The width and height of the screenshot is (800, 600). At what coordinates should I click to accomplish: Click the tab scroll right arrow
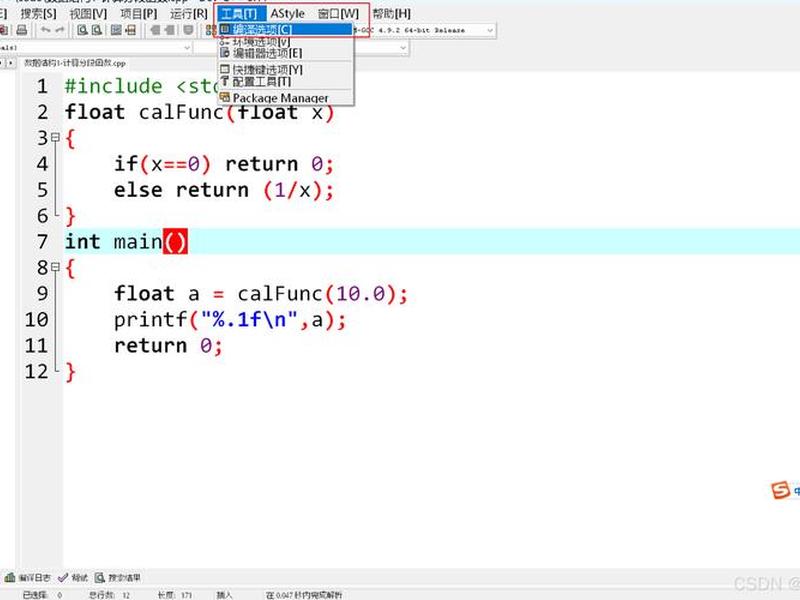pos(11,63)
